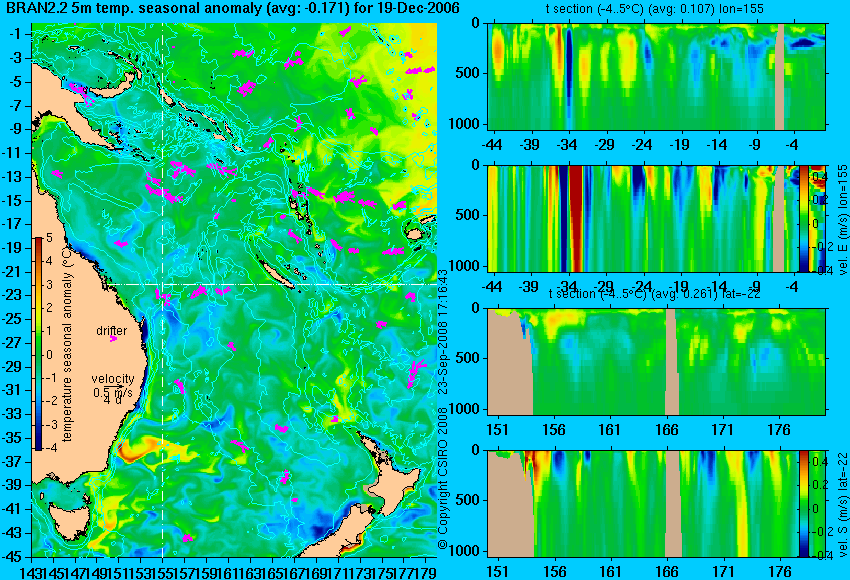Click the '155' longitude label under the map
The image size is (850, 580).
(163, 571)
